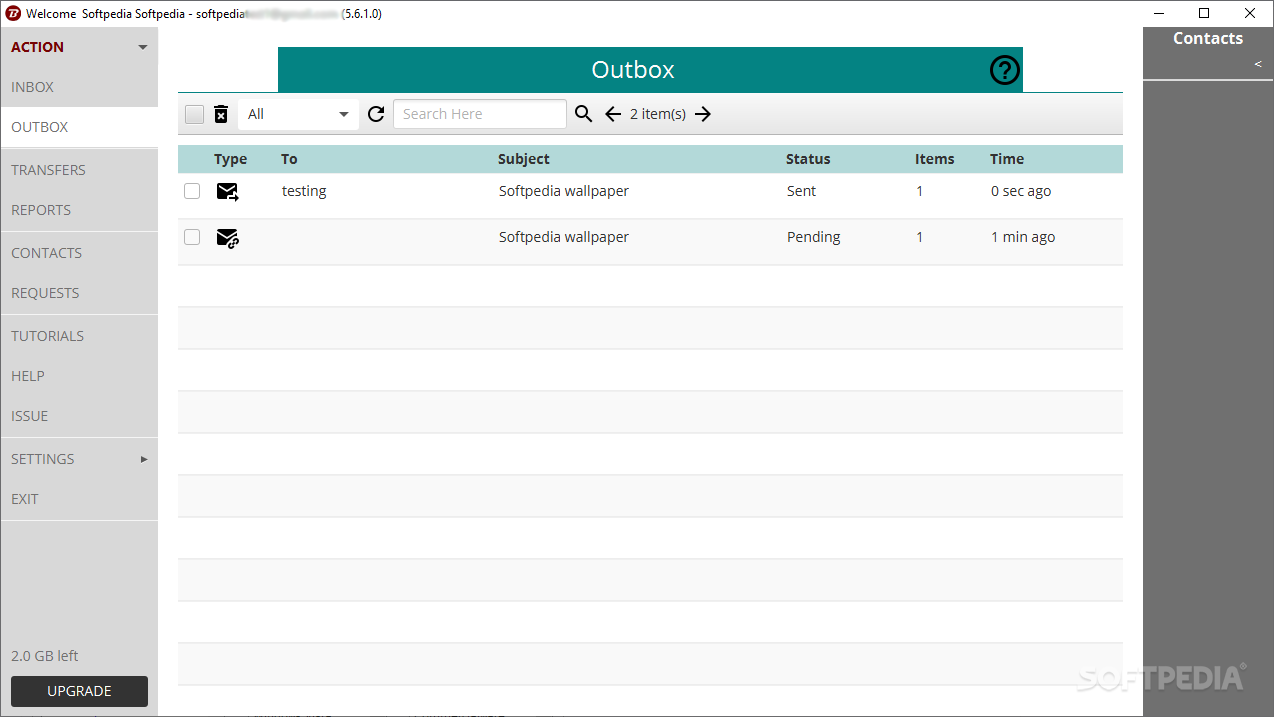Open REPORTS in the sidebar

click(79, 210)
